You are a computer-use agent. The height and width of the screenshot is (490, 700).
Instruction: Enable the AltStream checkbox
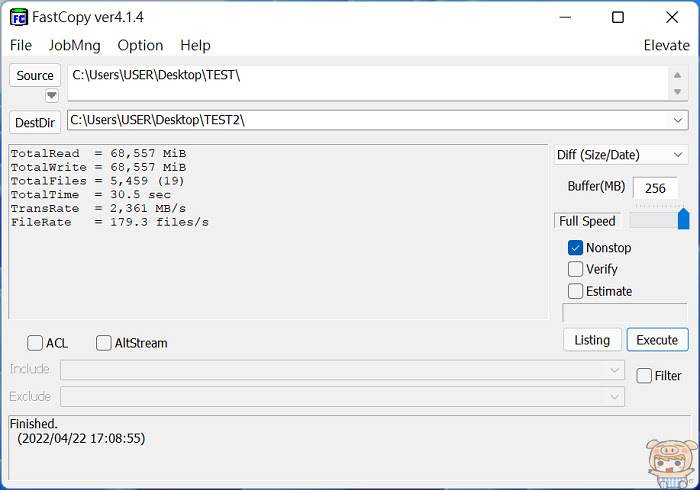[104, 343]
